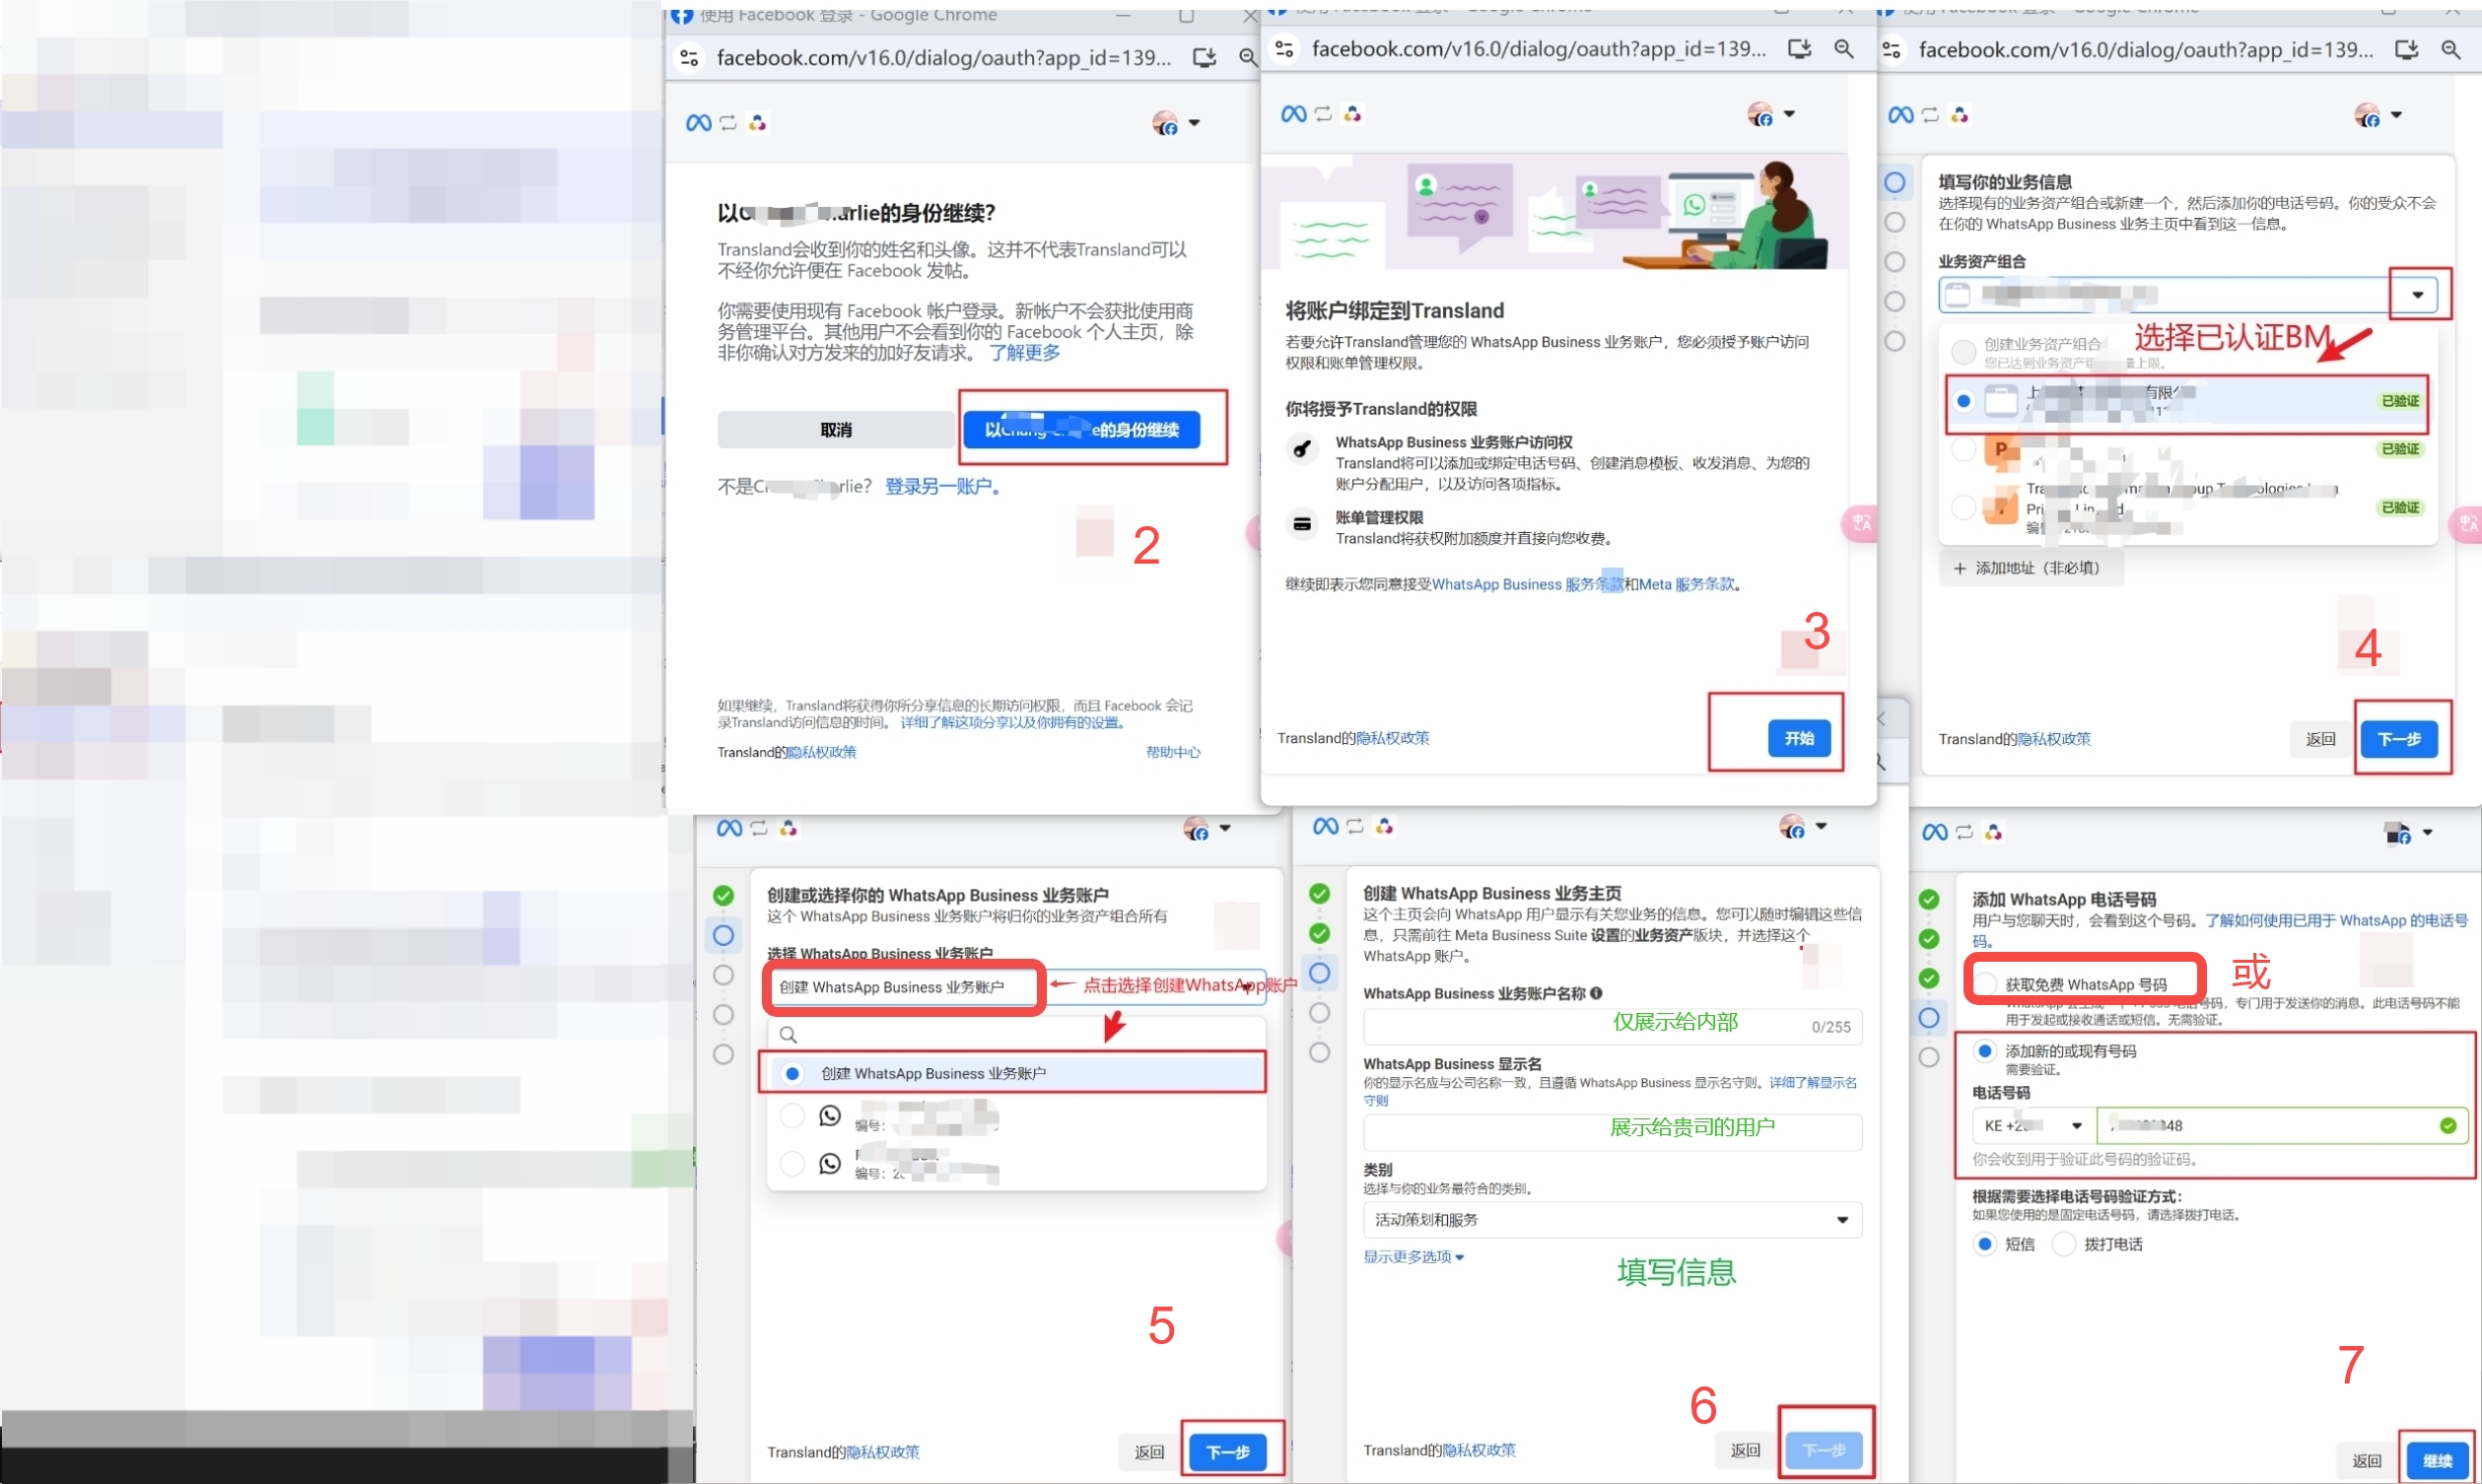Click 返回 in '添加 WhatsApp 电话号码' window
The width and height of the screenshot is (2482, 1484).
(2366, 1461)
